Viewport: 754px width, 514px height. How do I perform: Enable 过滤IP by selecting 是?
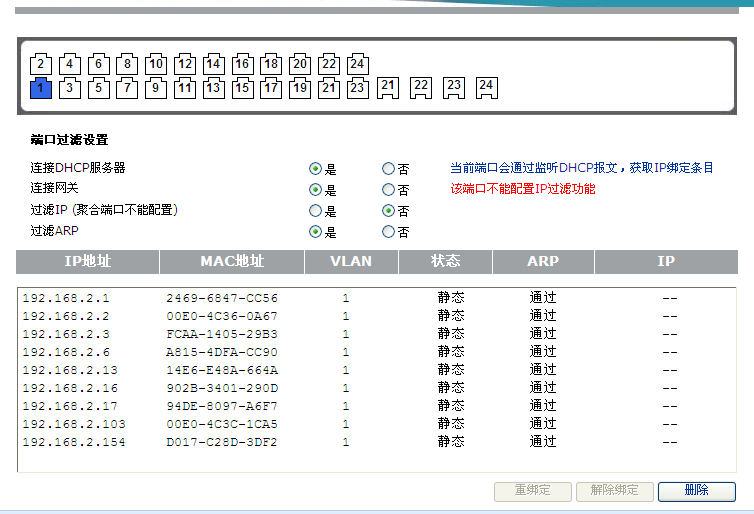click(315, 211)
